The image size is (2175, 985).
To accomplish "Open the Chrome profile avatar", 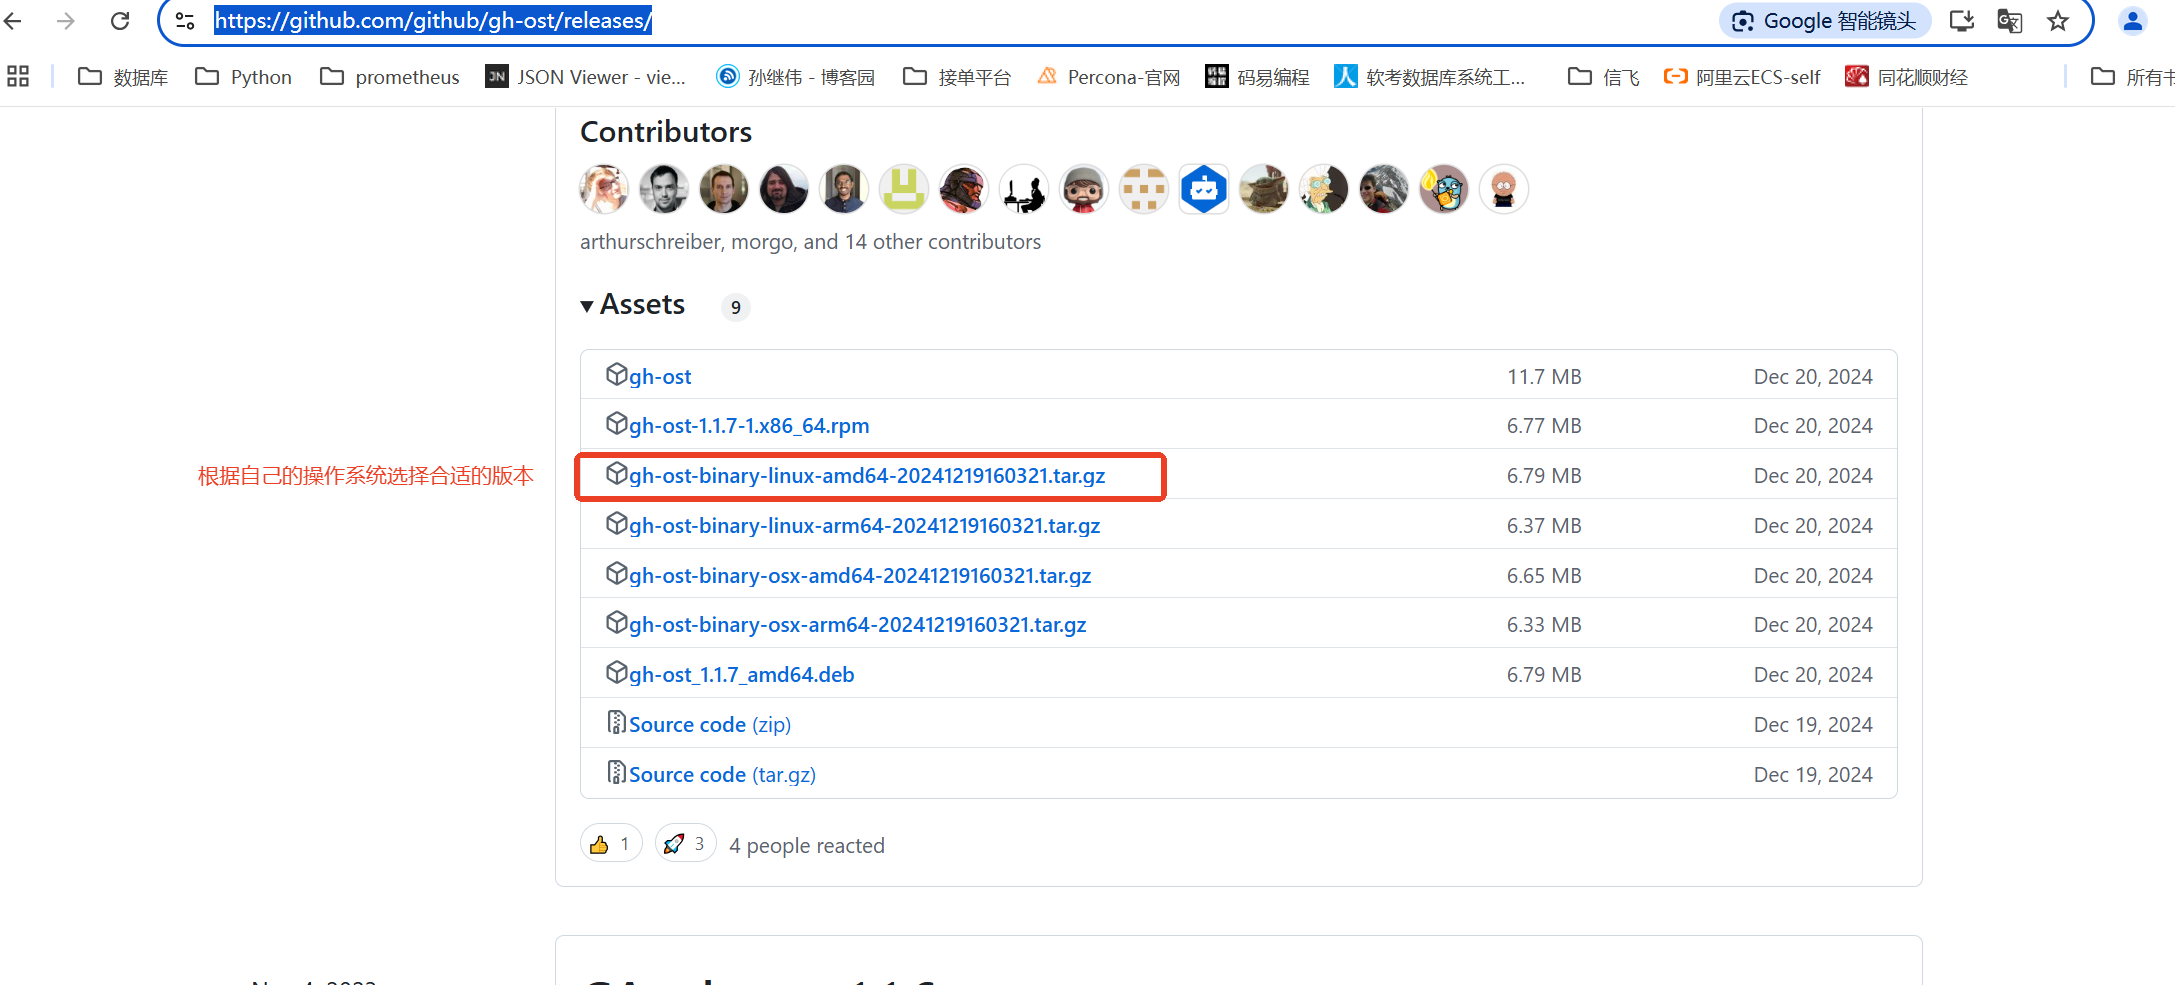I will tap(2133, 21).
